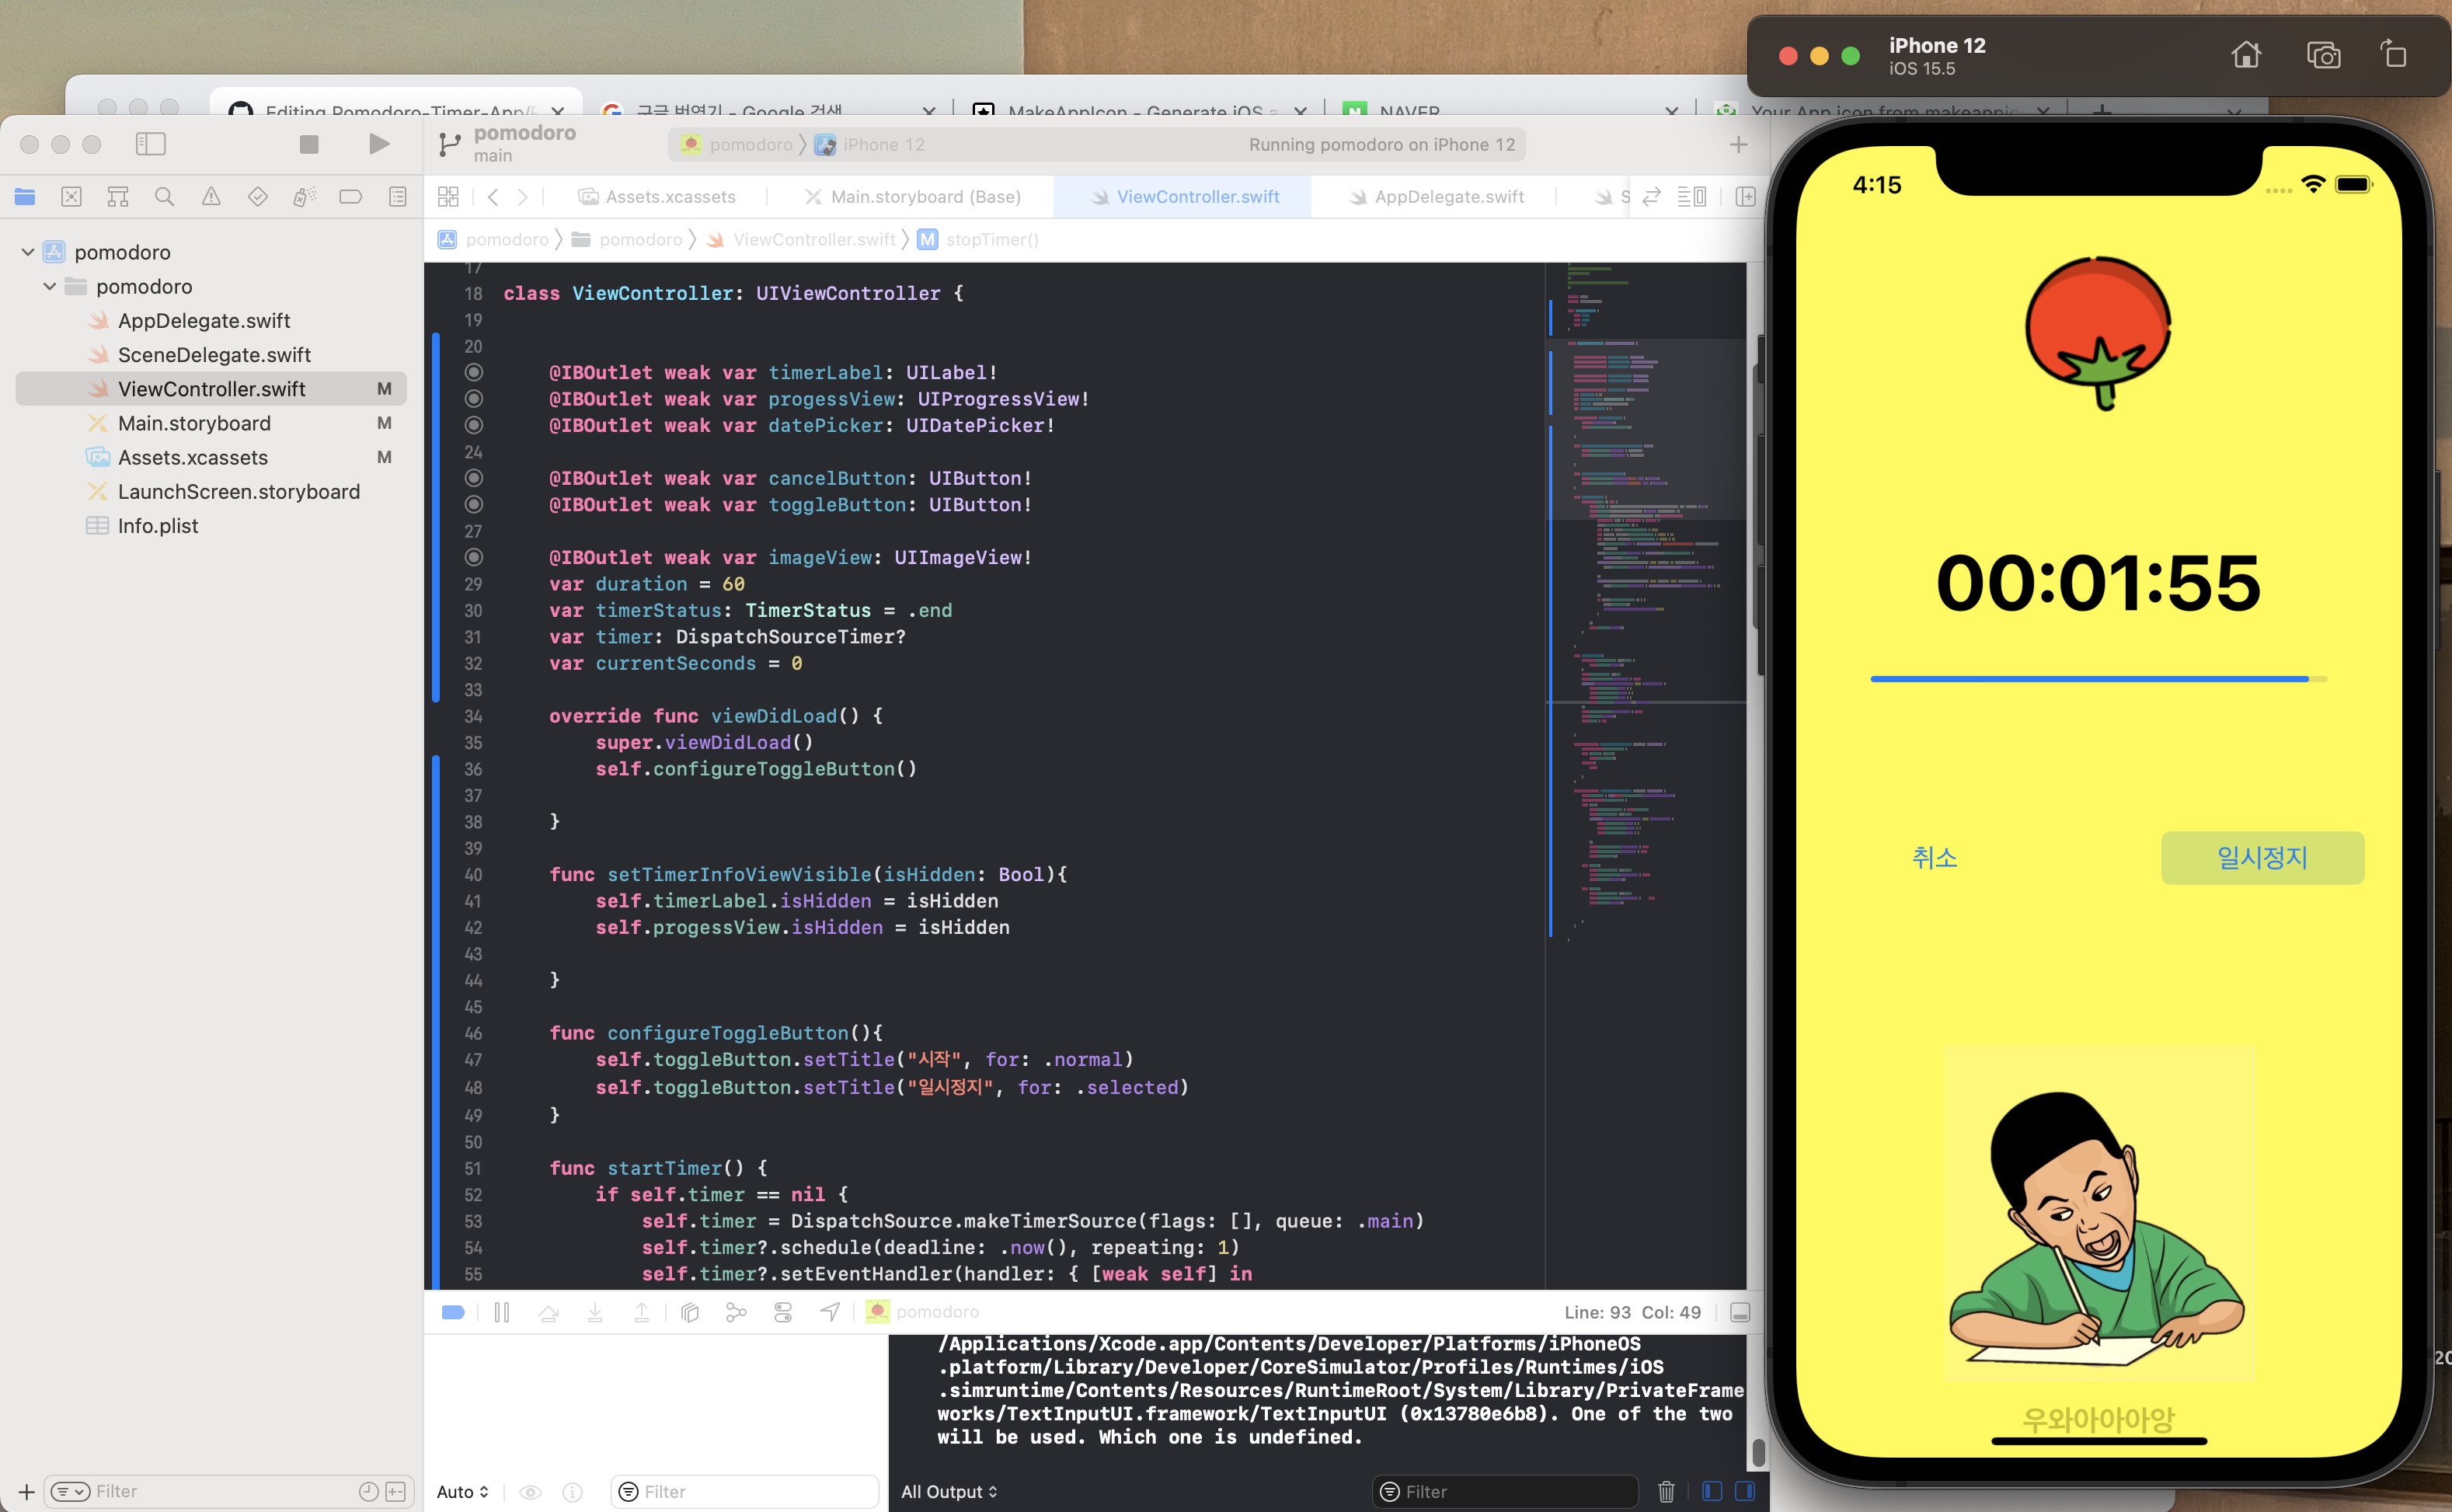Take a screenshot of the iPhone simulator
The image size is (2452, 1512).
pyautogui.click(x=2324, y=54)
